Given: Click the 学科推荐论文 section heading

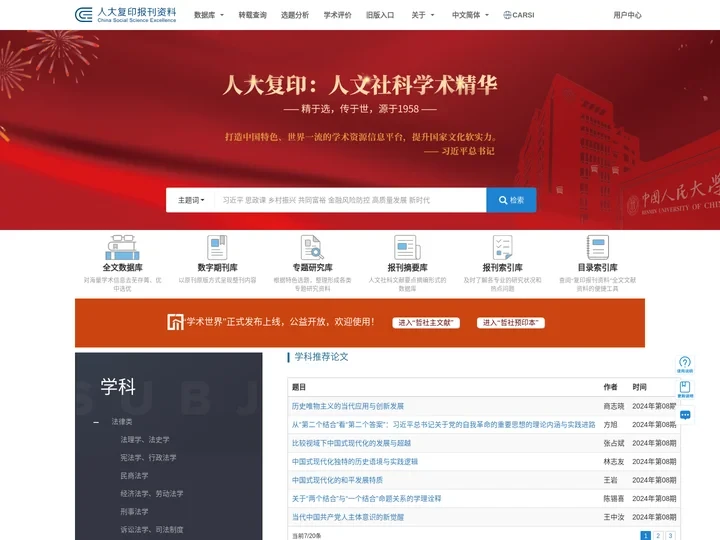Looking at the screenshot, I should (321, 357).
